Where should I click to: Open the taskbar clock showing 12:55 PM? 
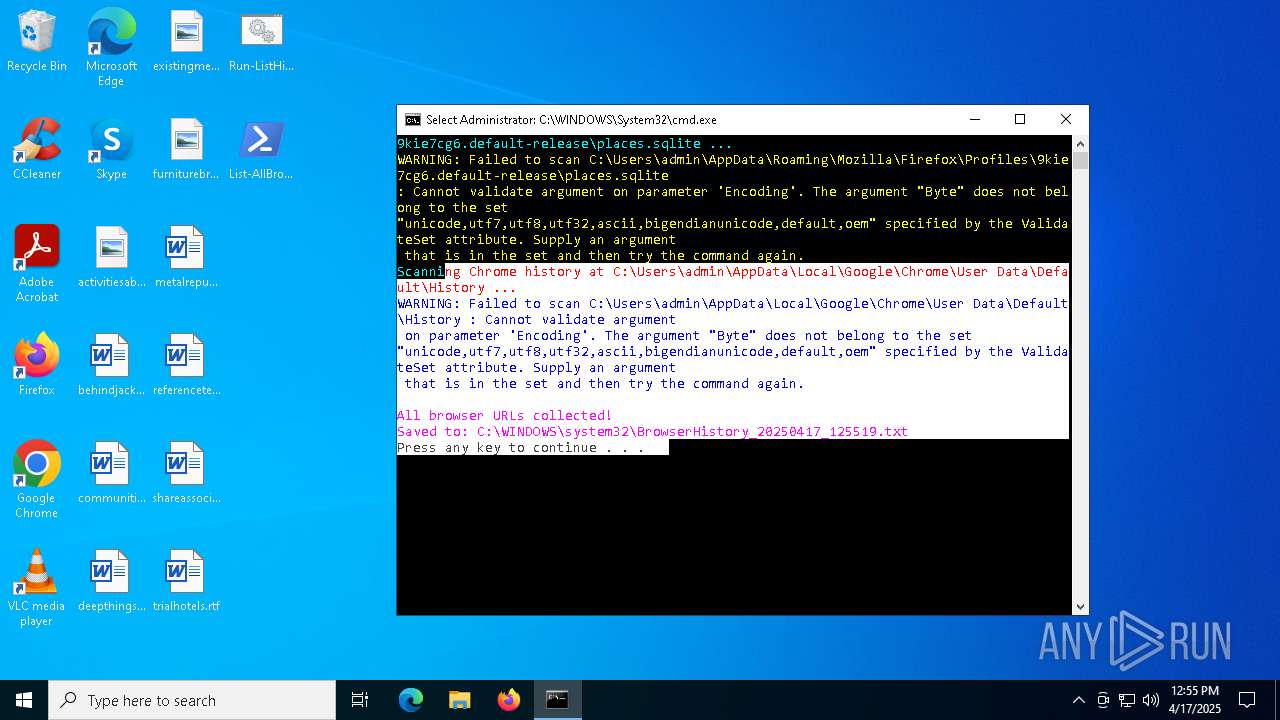coord(1195,700)
